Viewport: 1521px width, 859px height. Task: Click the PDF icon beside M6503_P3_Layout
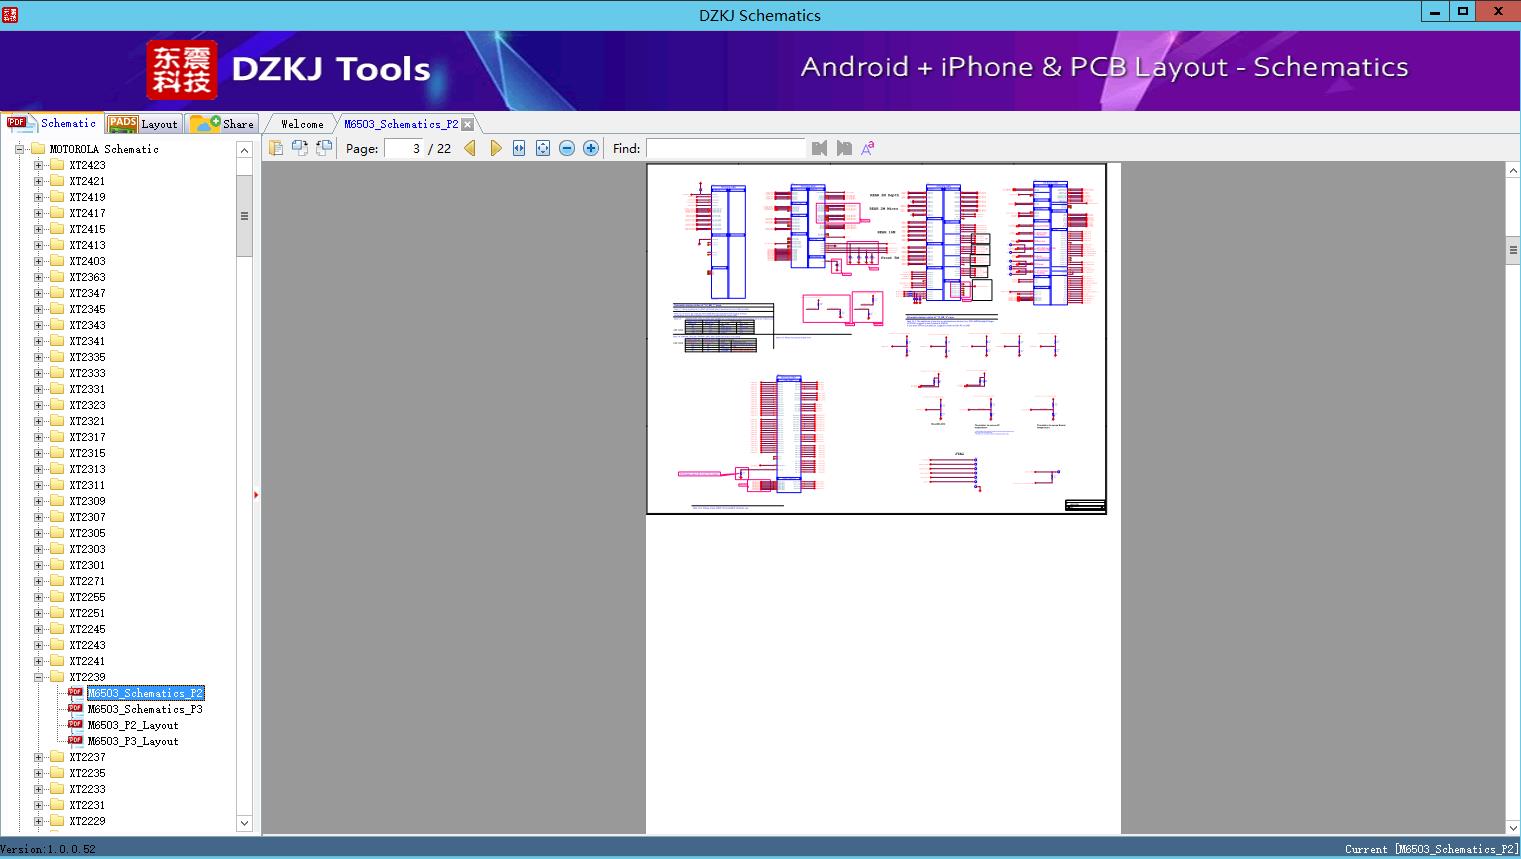[x=75, y=741]
